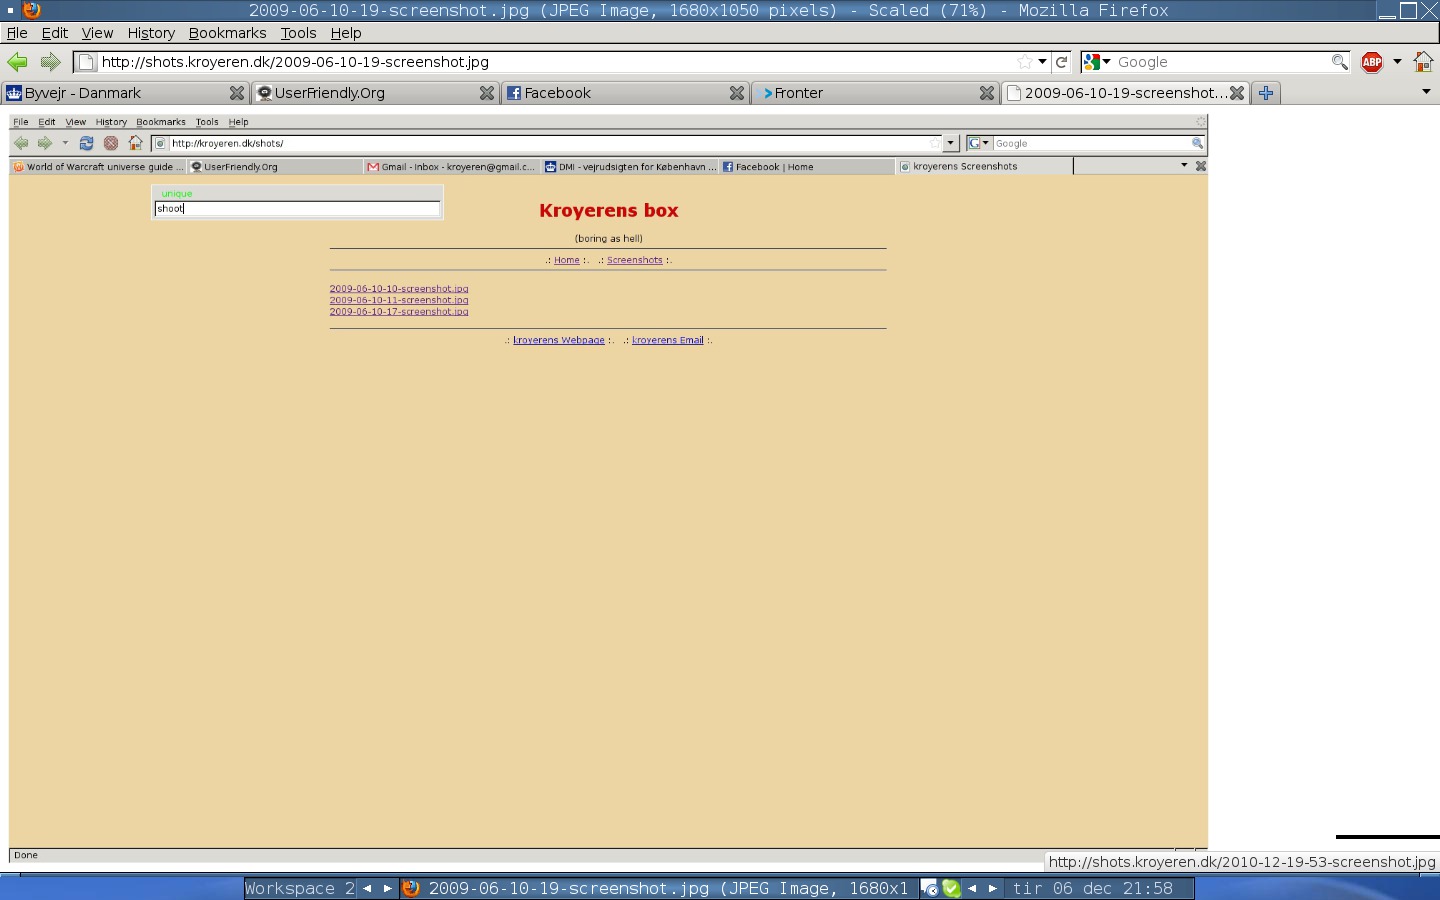Close the Fronter tab

pyautogui.click(x=987, y=93)
